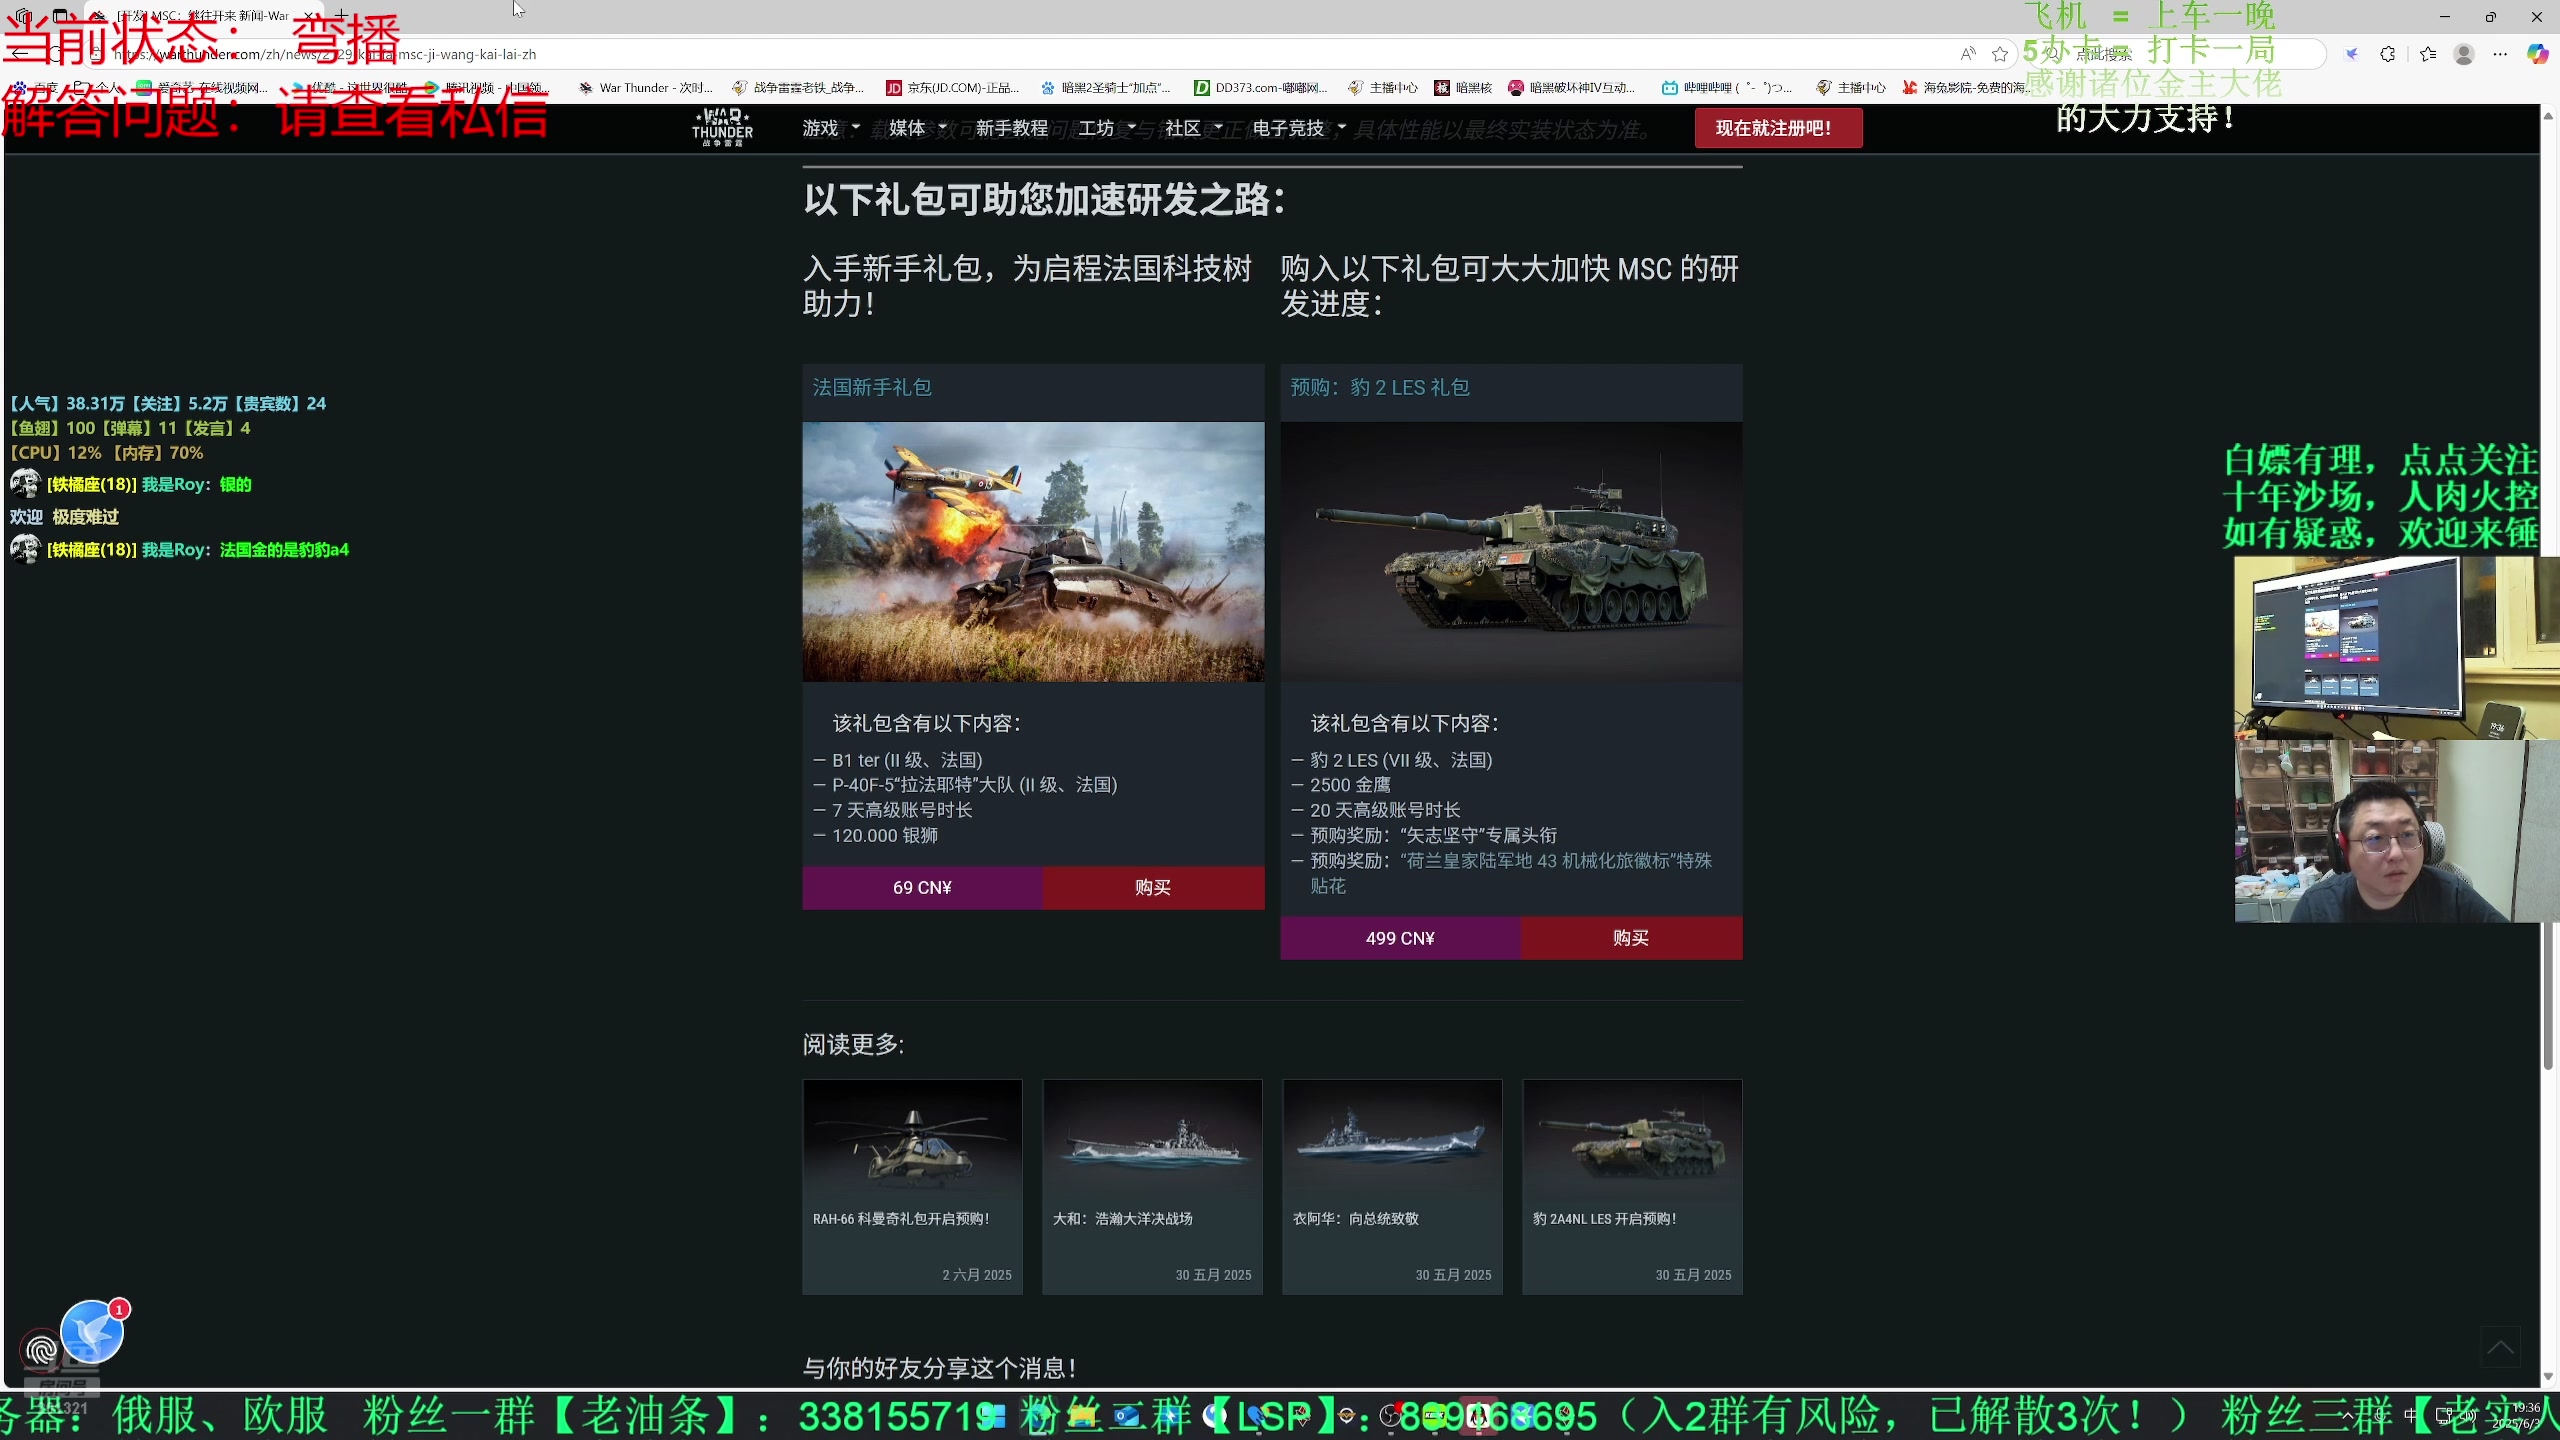Screen dimensions: 2560x1440
Task: Expand the 社区 dropdown menu
Action: coord(1193,128)
